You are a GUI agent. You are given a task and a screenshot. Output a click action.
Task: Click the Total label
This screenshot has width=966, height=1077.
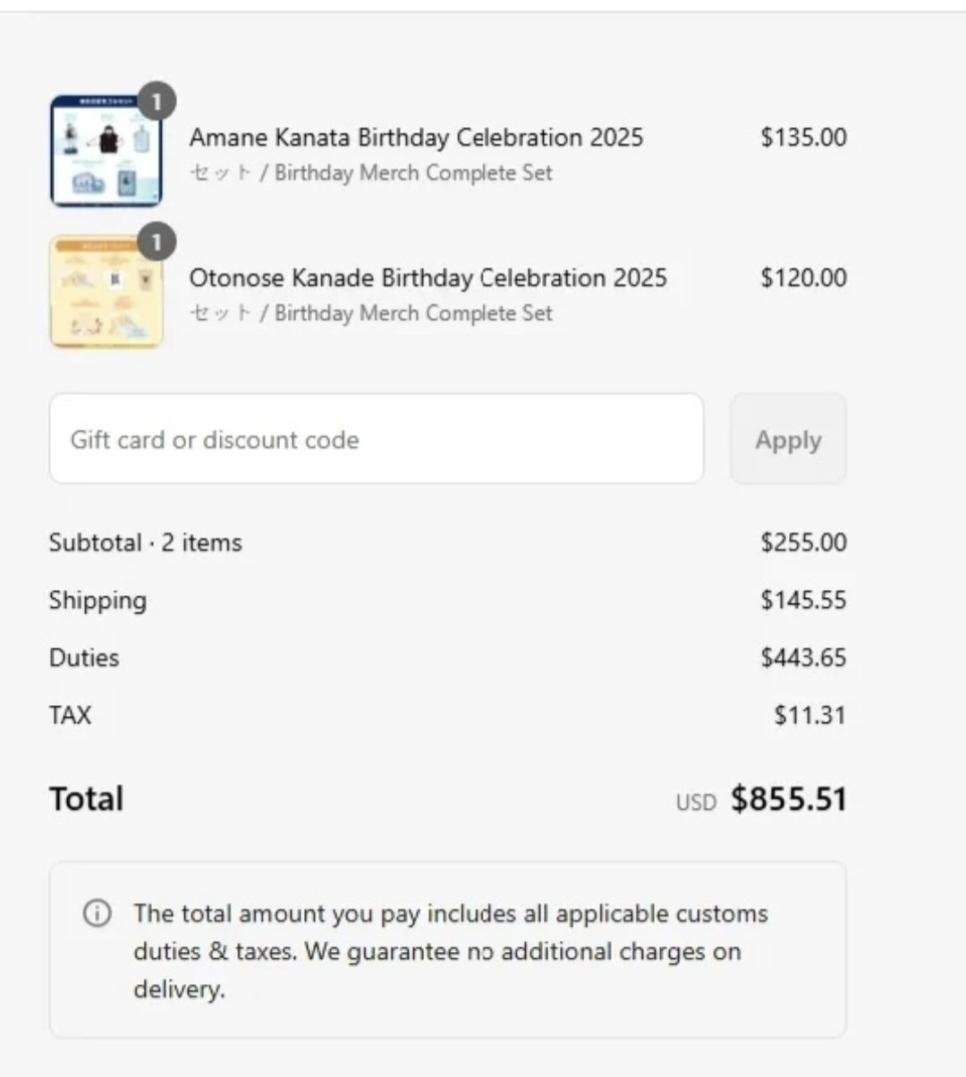tap(86, 799)
